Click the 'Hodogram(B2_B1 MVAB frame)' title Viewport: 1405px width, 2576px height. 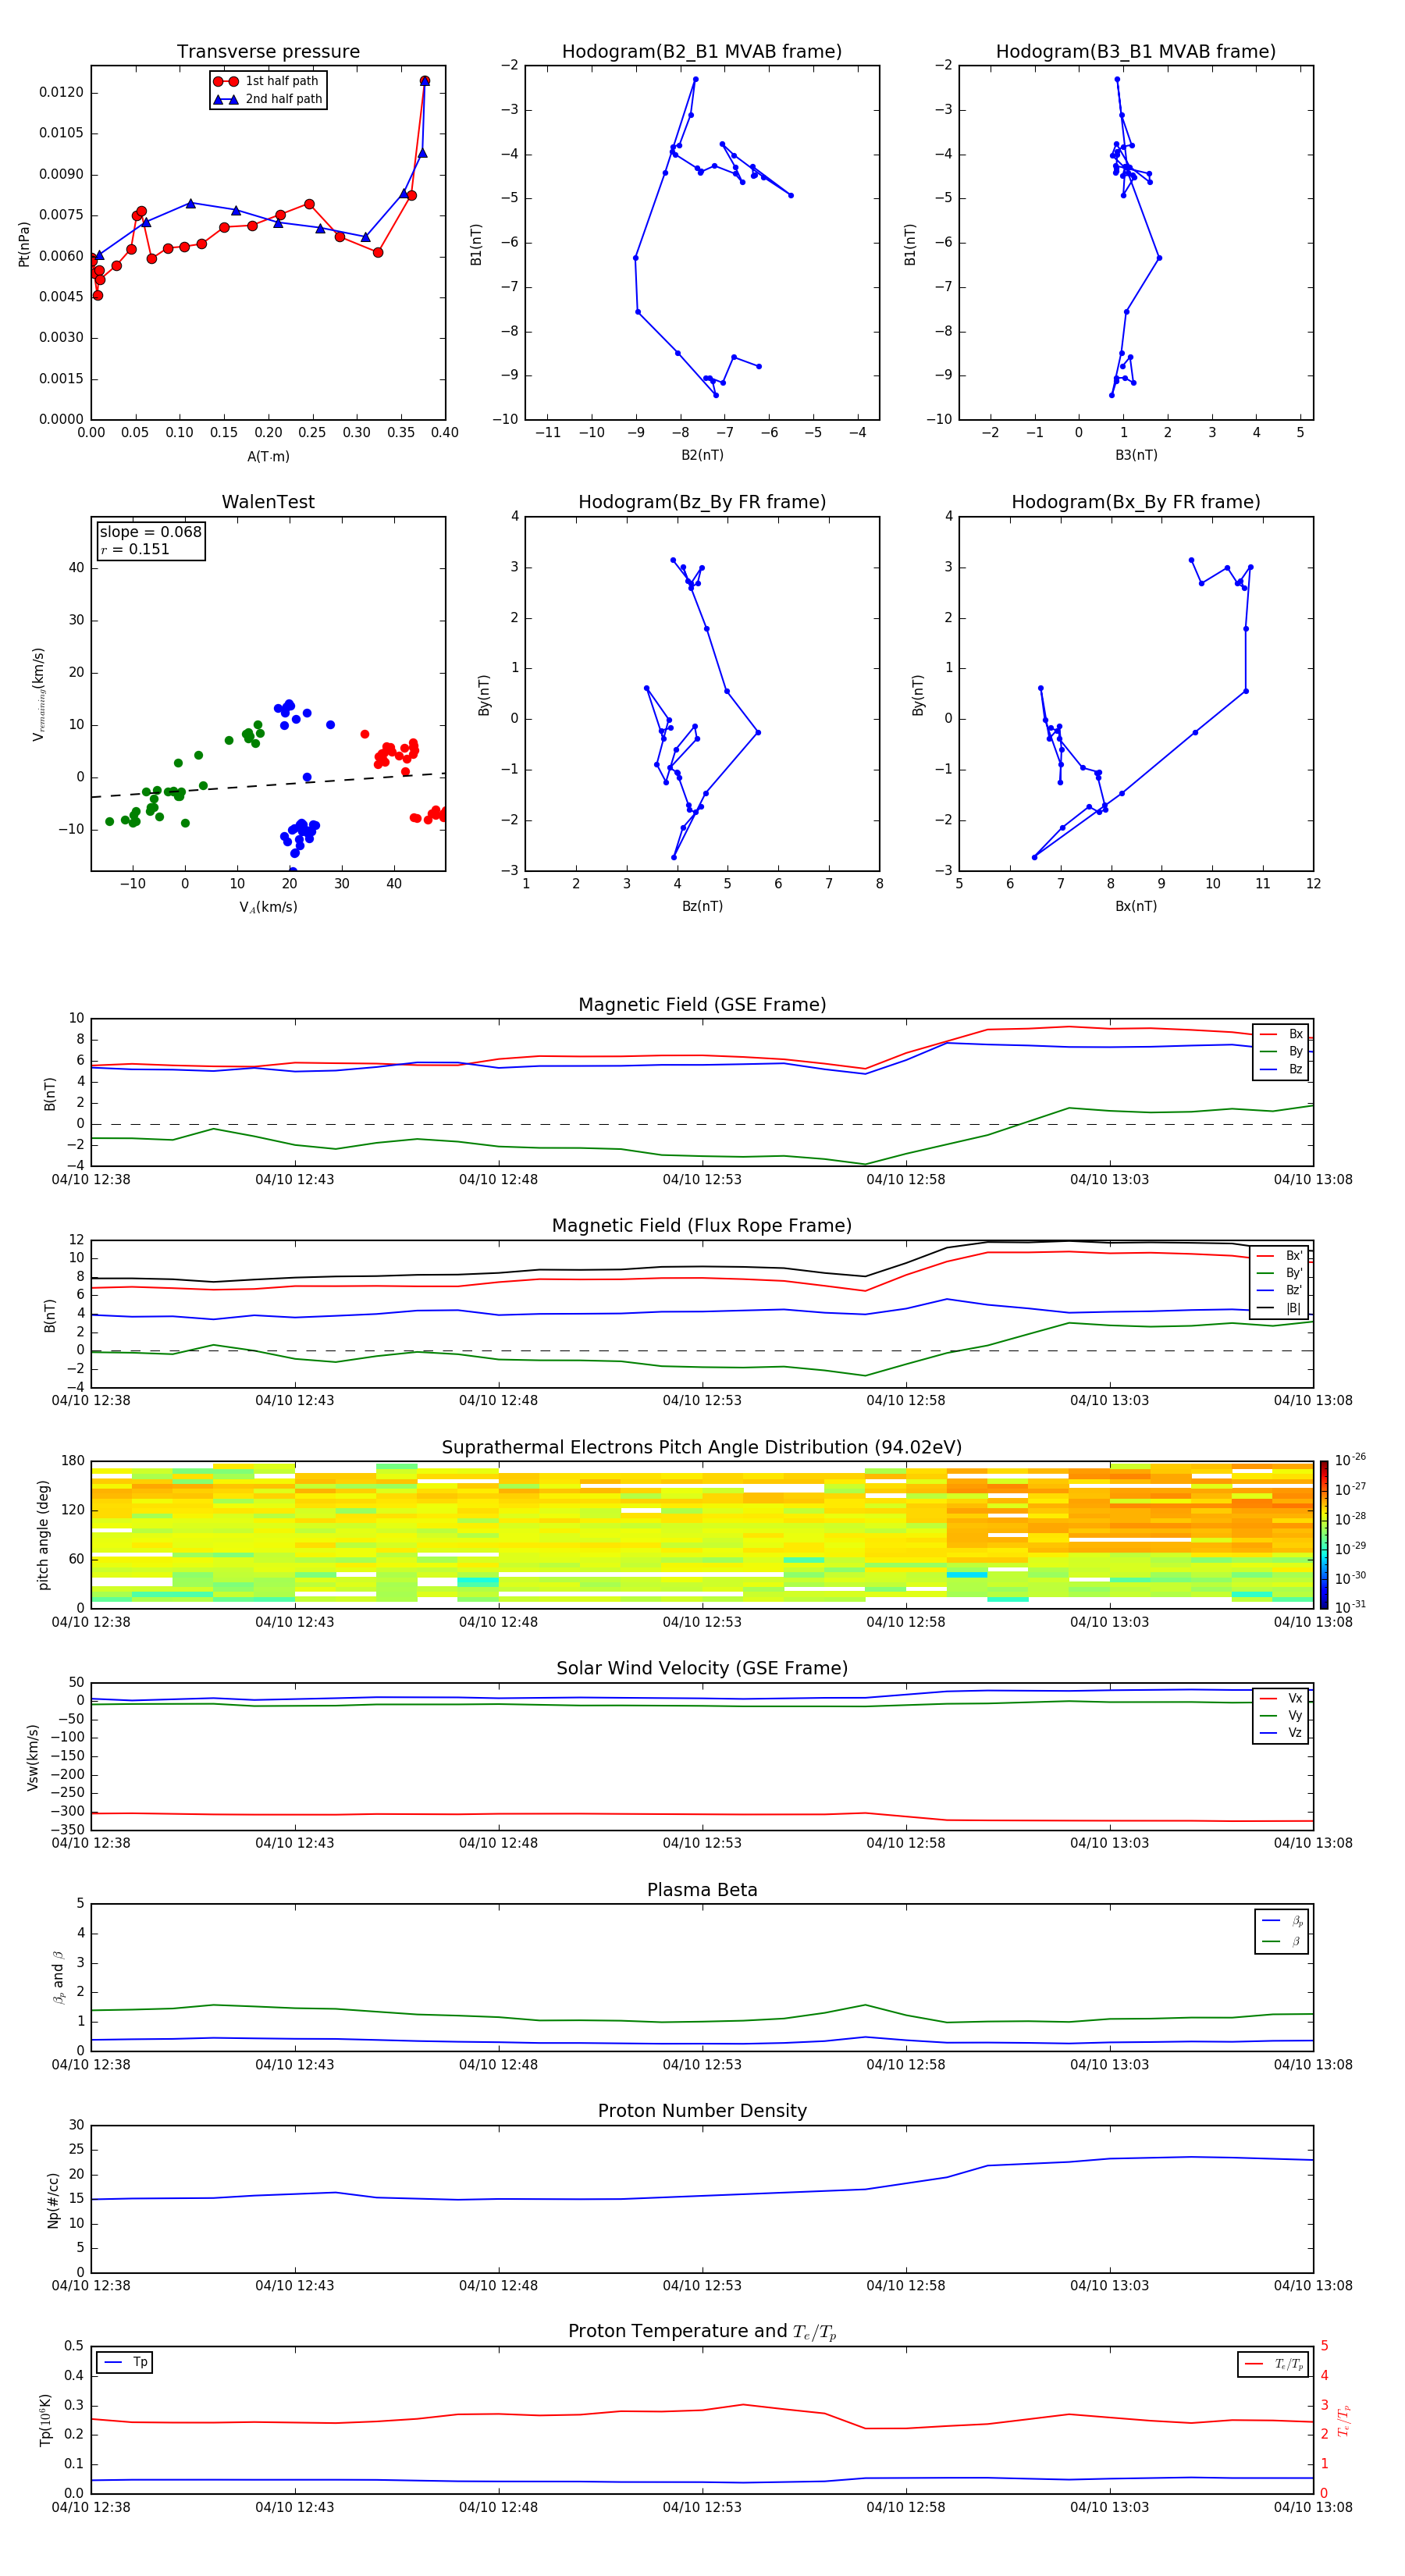pos(702,52)
